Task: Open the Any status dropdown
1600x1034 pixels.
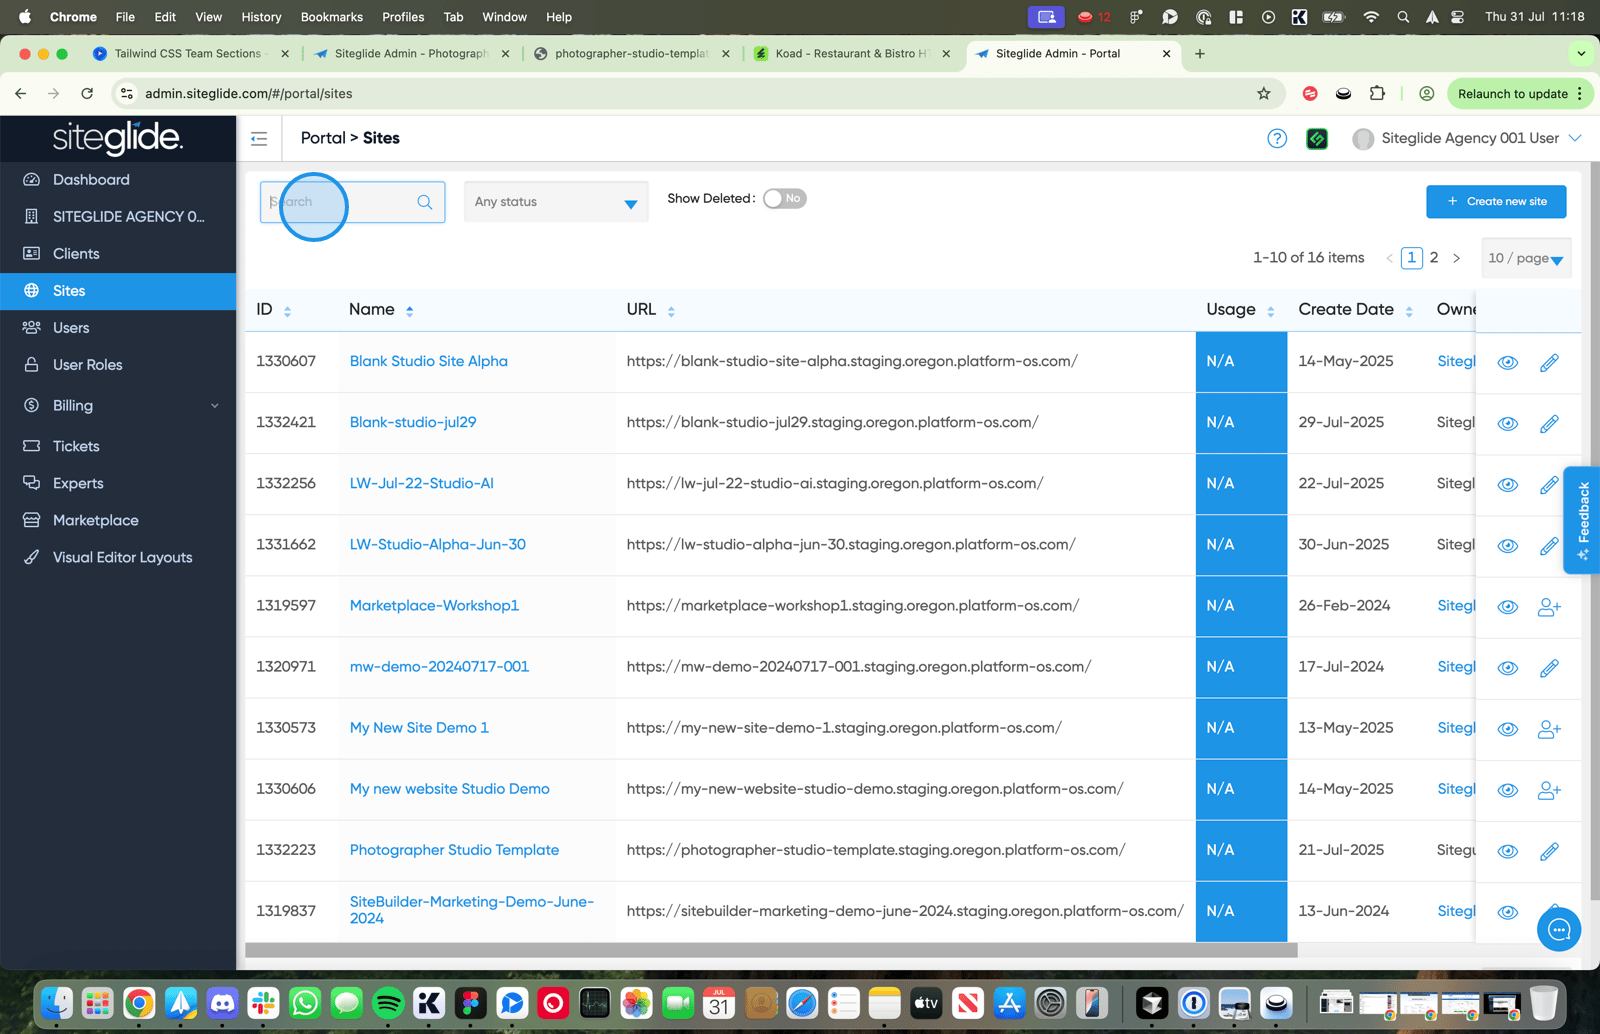Action: click(556, 202)
